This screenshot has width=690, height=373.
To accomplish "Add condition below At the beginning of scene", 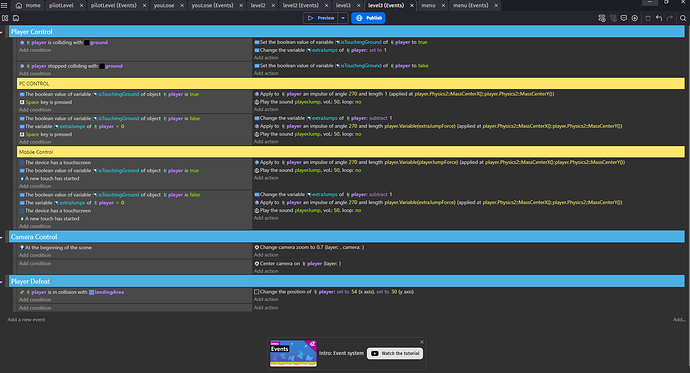I will click(x=35, y=255).
